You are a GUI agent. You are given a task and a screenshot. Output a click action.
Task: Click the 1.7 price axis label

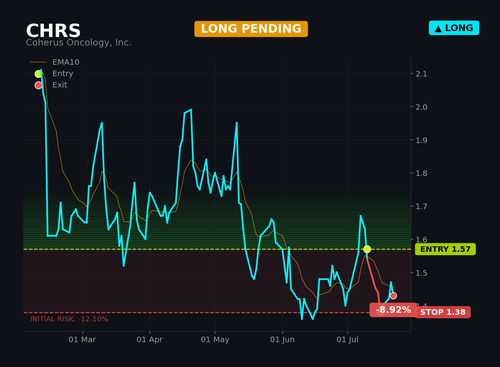pyautogui.click(x=421, y=207)
